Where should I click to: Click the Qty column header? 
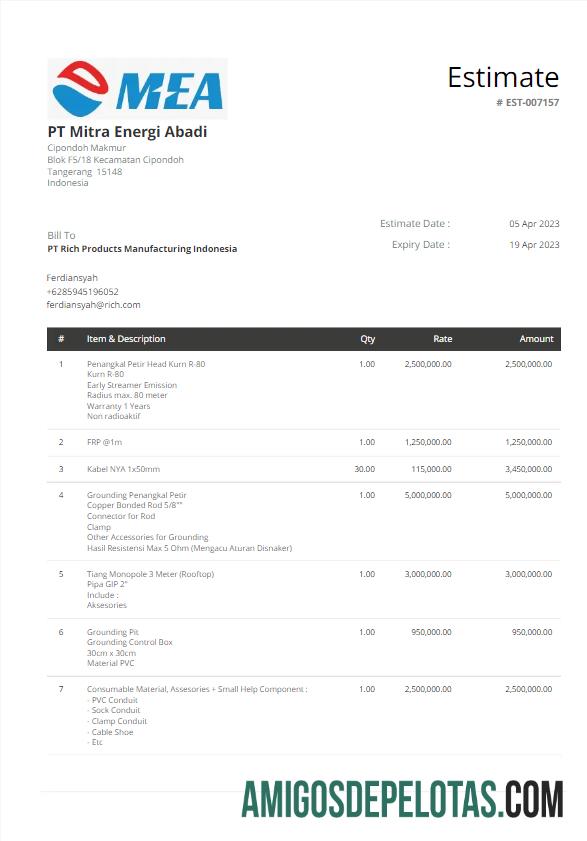[368, 339]
